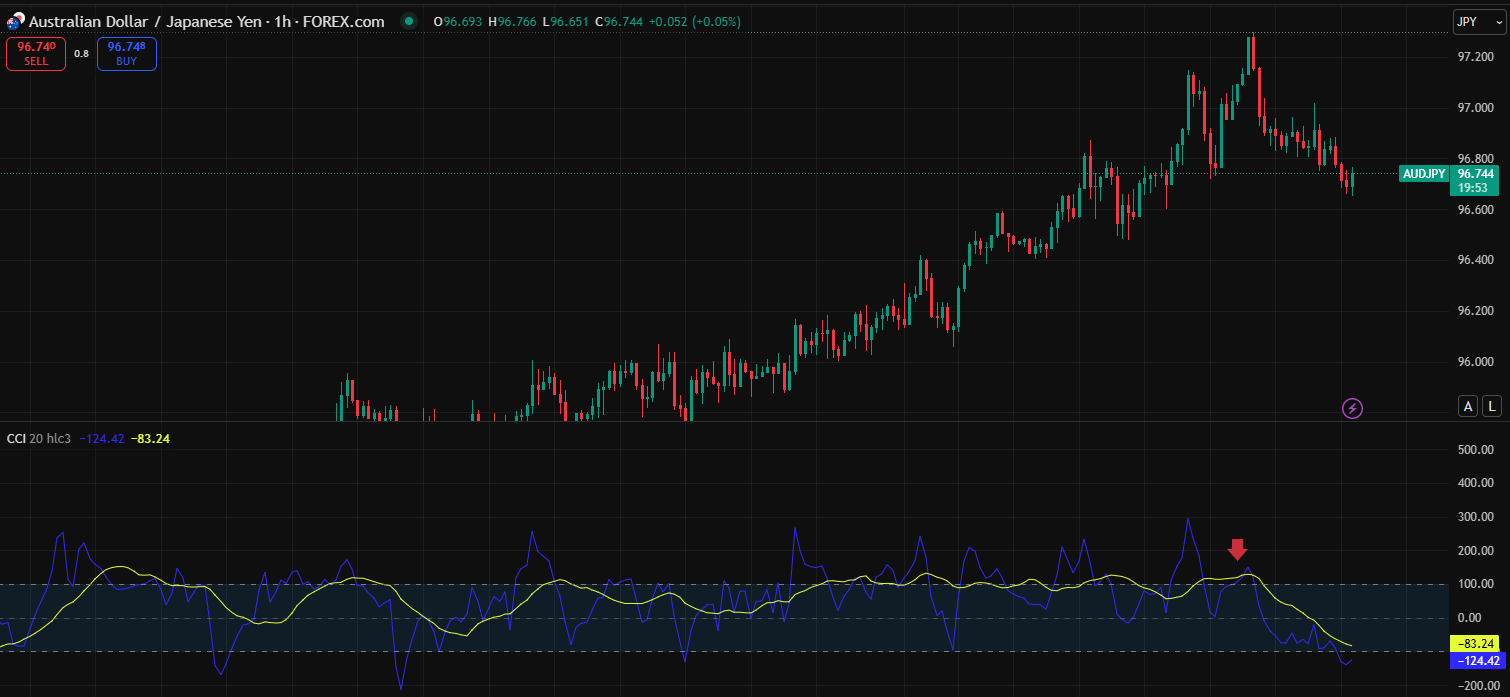Click the green market status dot
Image resolution: width=1510 pixels, height=697 pixels.
pyautogui.click(x=407, y=21)
